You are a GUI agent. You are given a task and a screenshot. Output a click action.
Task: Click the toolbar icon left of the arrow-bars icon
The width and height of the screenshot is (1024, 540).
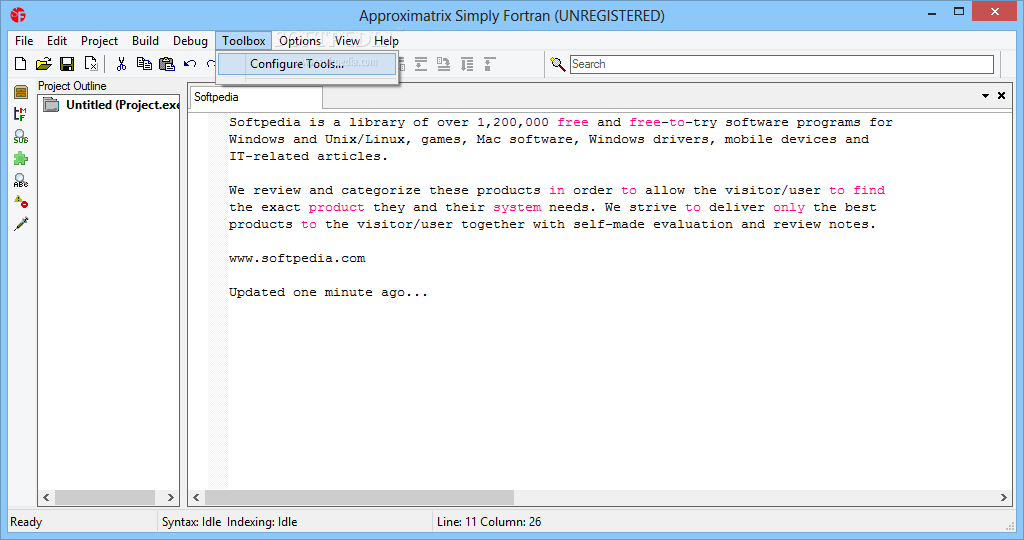443,64
